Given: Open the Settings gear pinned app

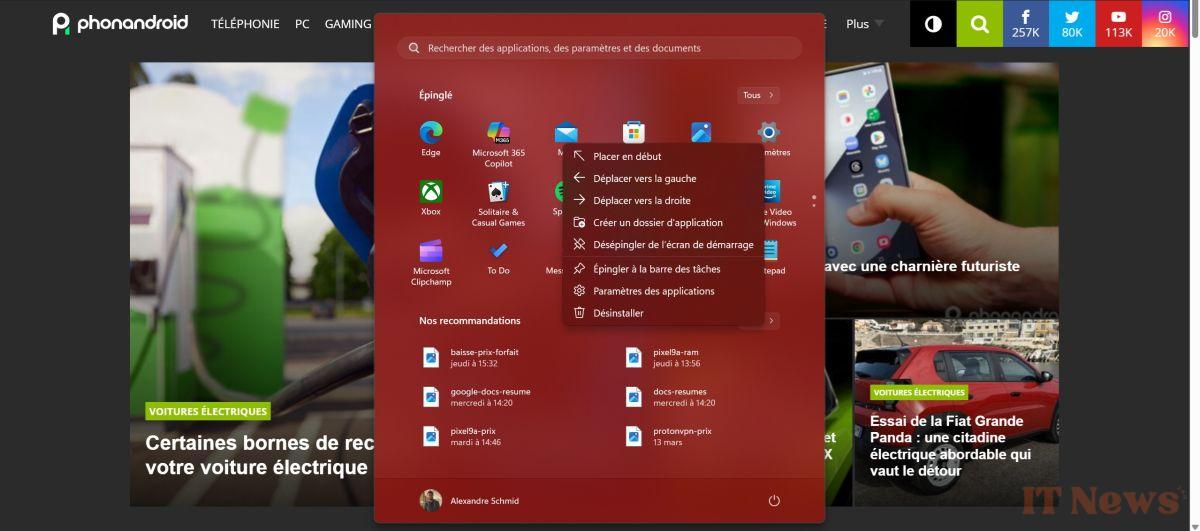Looking at the screenshot, I should point(768,132).
